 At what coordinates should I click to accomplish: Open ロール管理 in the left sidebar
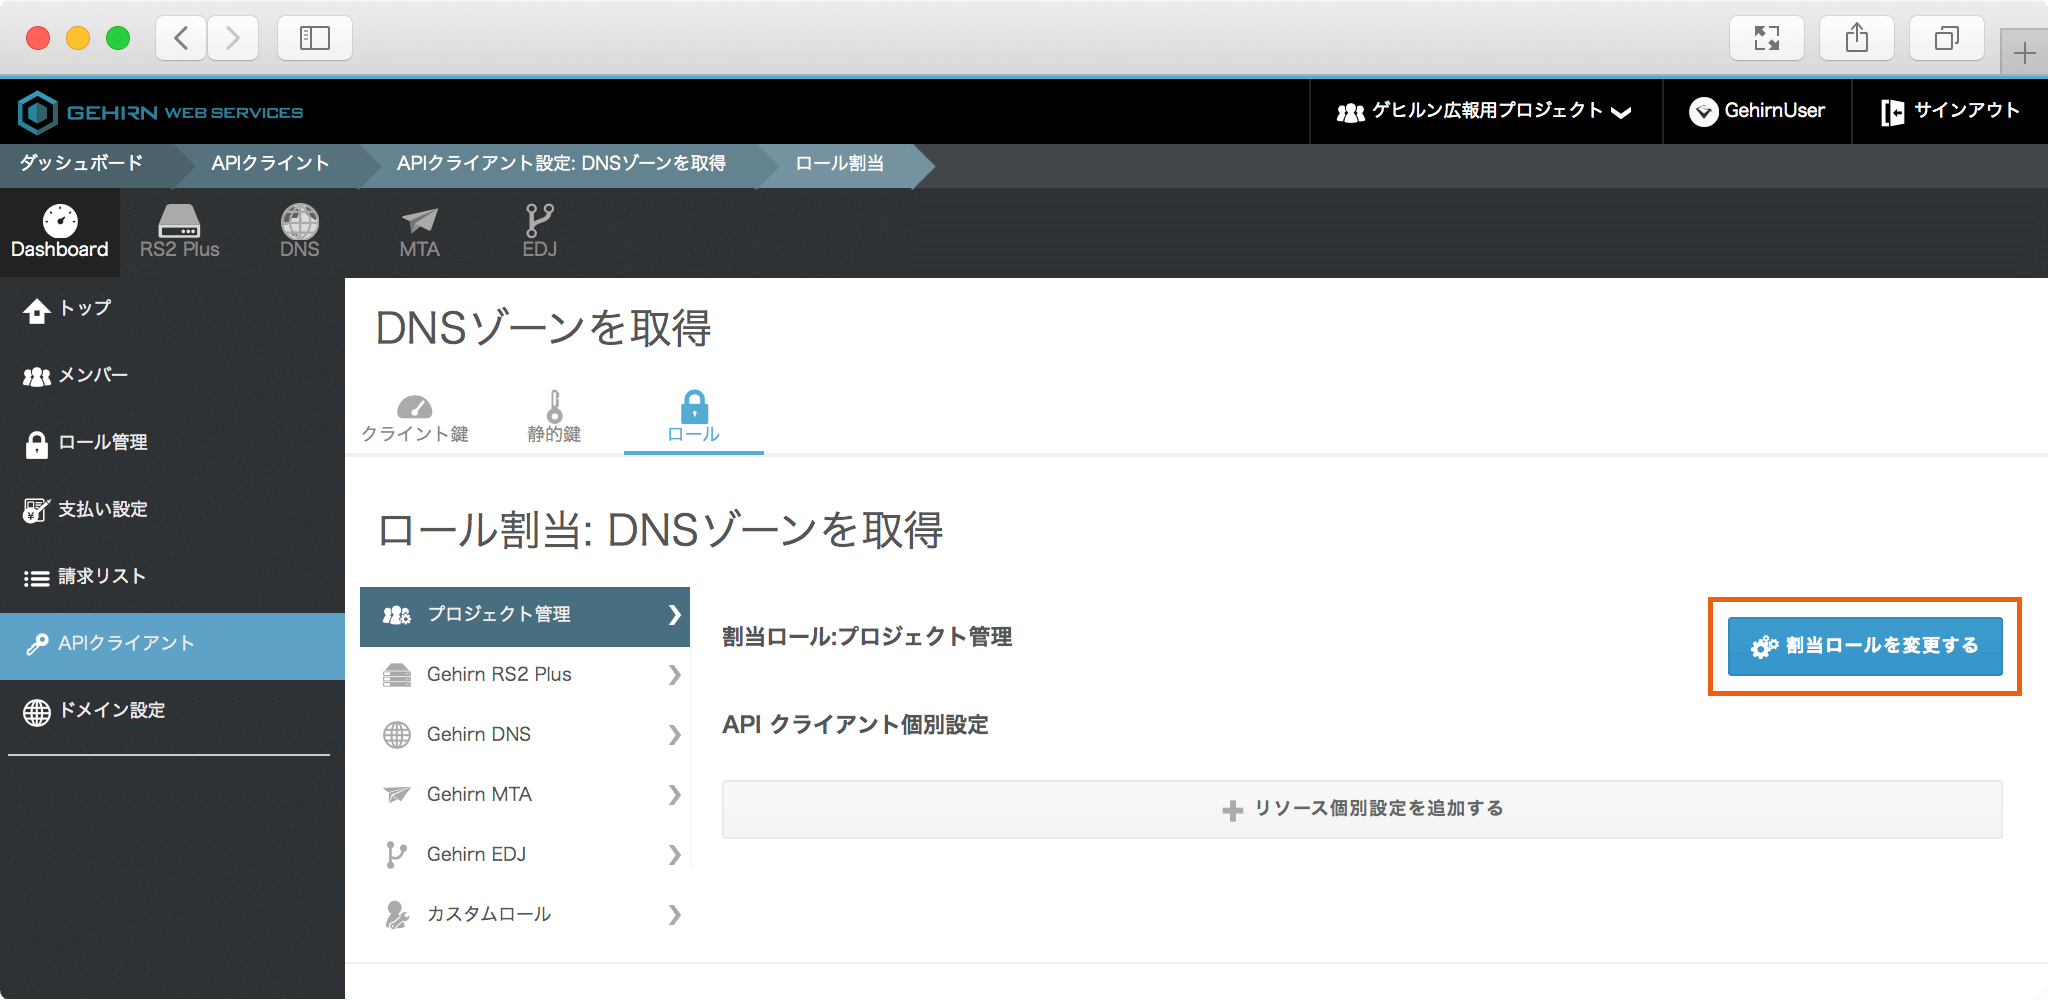coord(102,443)
